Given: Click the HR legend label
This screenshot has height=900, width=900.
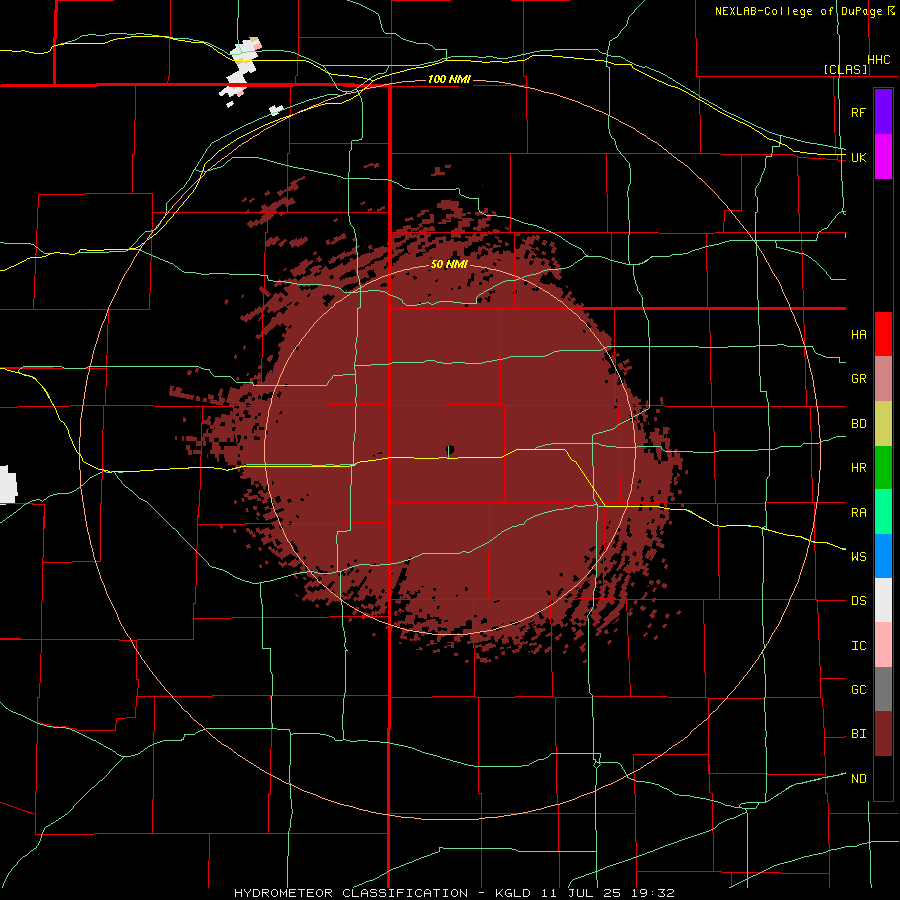Looking at the screenshot, I should click(858, 468).
